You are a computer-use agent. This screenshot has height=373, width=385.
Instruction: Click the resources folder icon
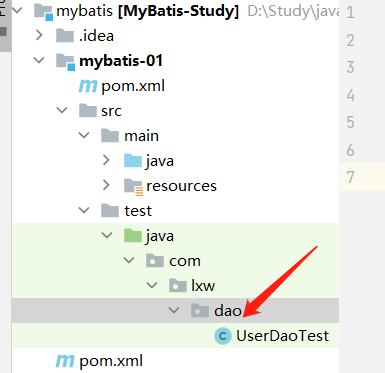click(133, 187)
